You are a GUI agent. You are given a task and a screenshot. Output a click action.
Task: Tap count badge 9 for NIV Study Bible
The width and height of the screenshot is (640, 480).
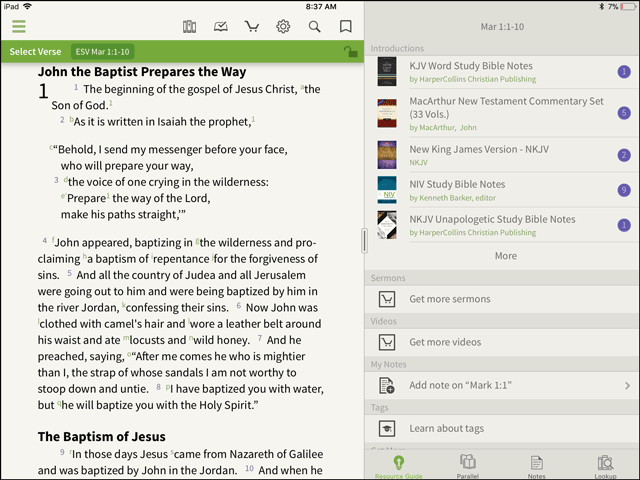624,190
